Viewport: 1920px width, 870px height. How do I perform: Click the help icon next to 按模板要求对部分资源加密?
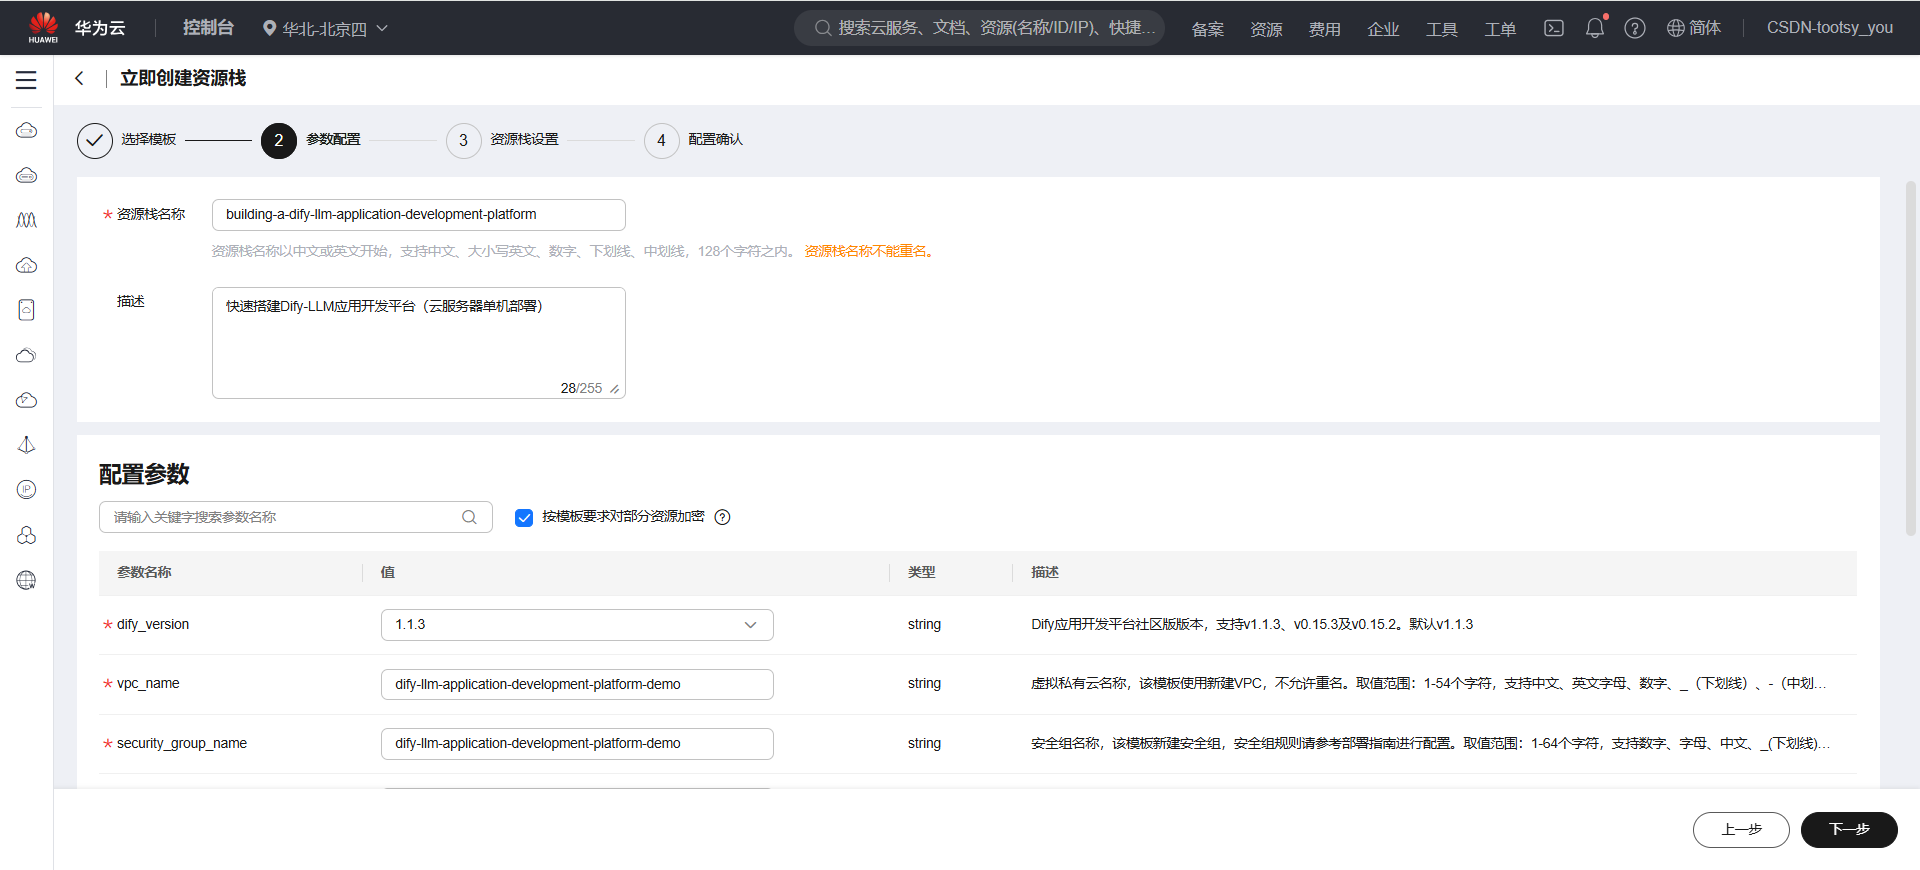point(723,517)
